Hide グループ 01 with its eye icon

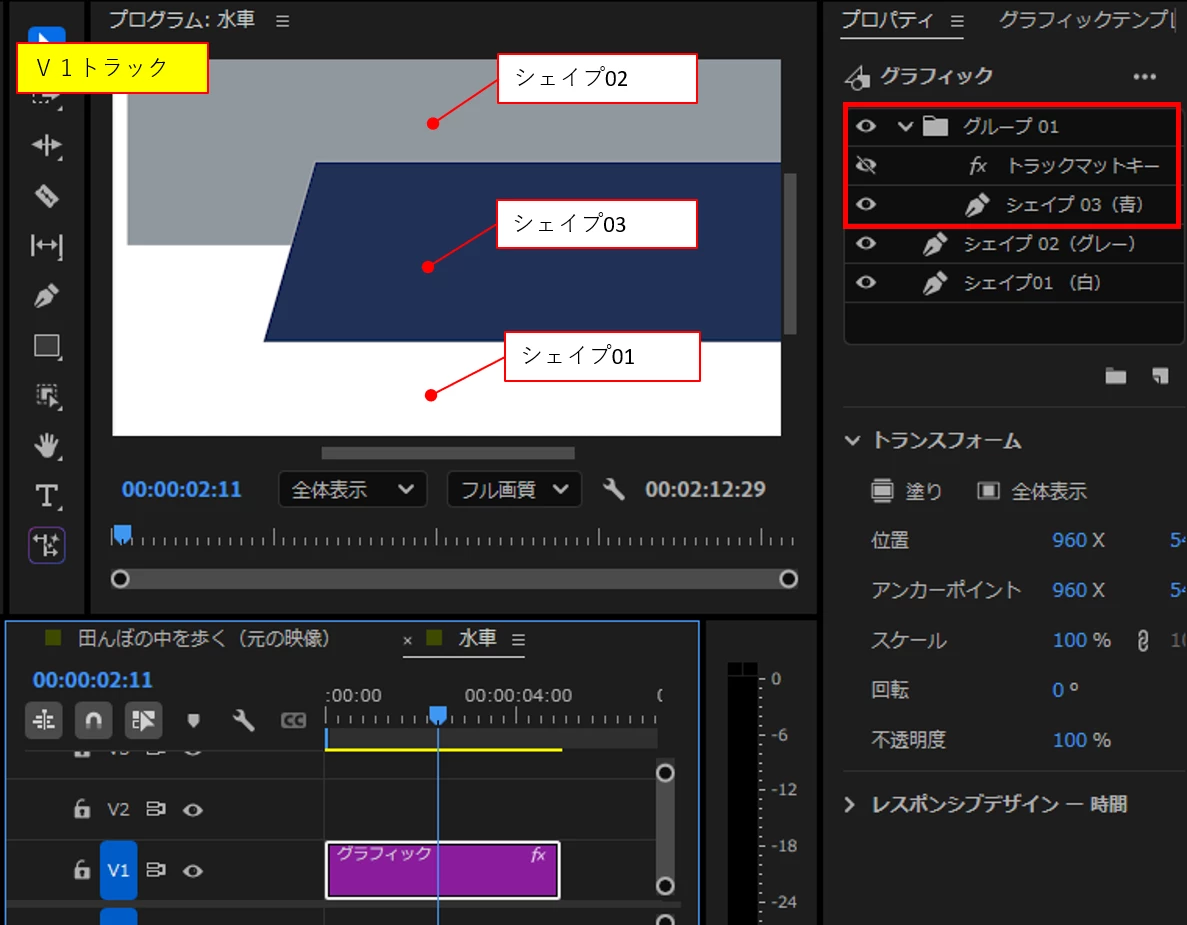[x=866, y=126]
